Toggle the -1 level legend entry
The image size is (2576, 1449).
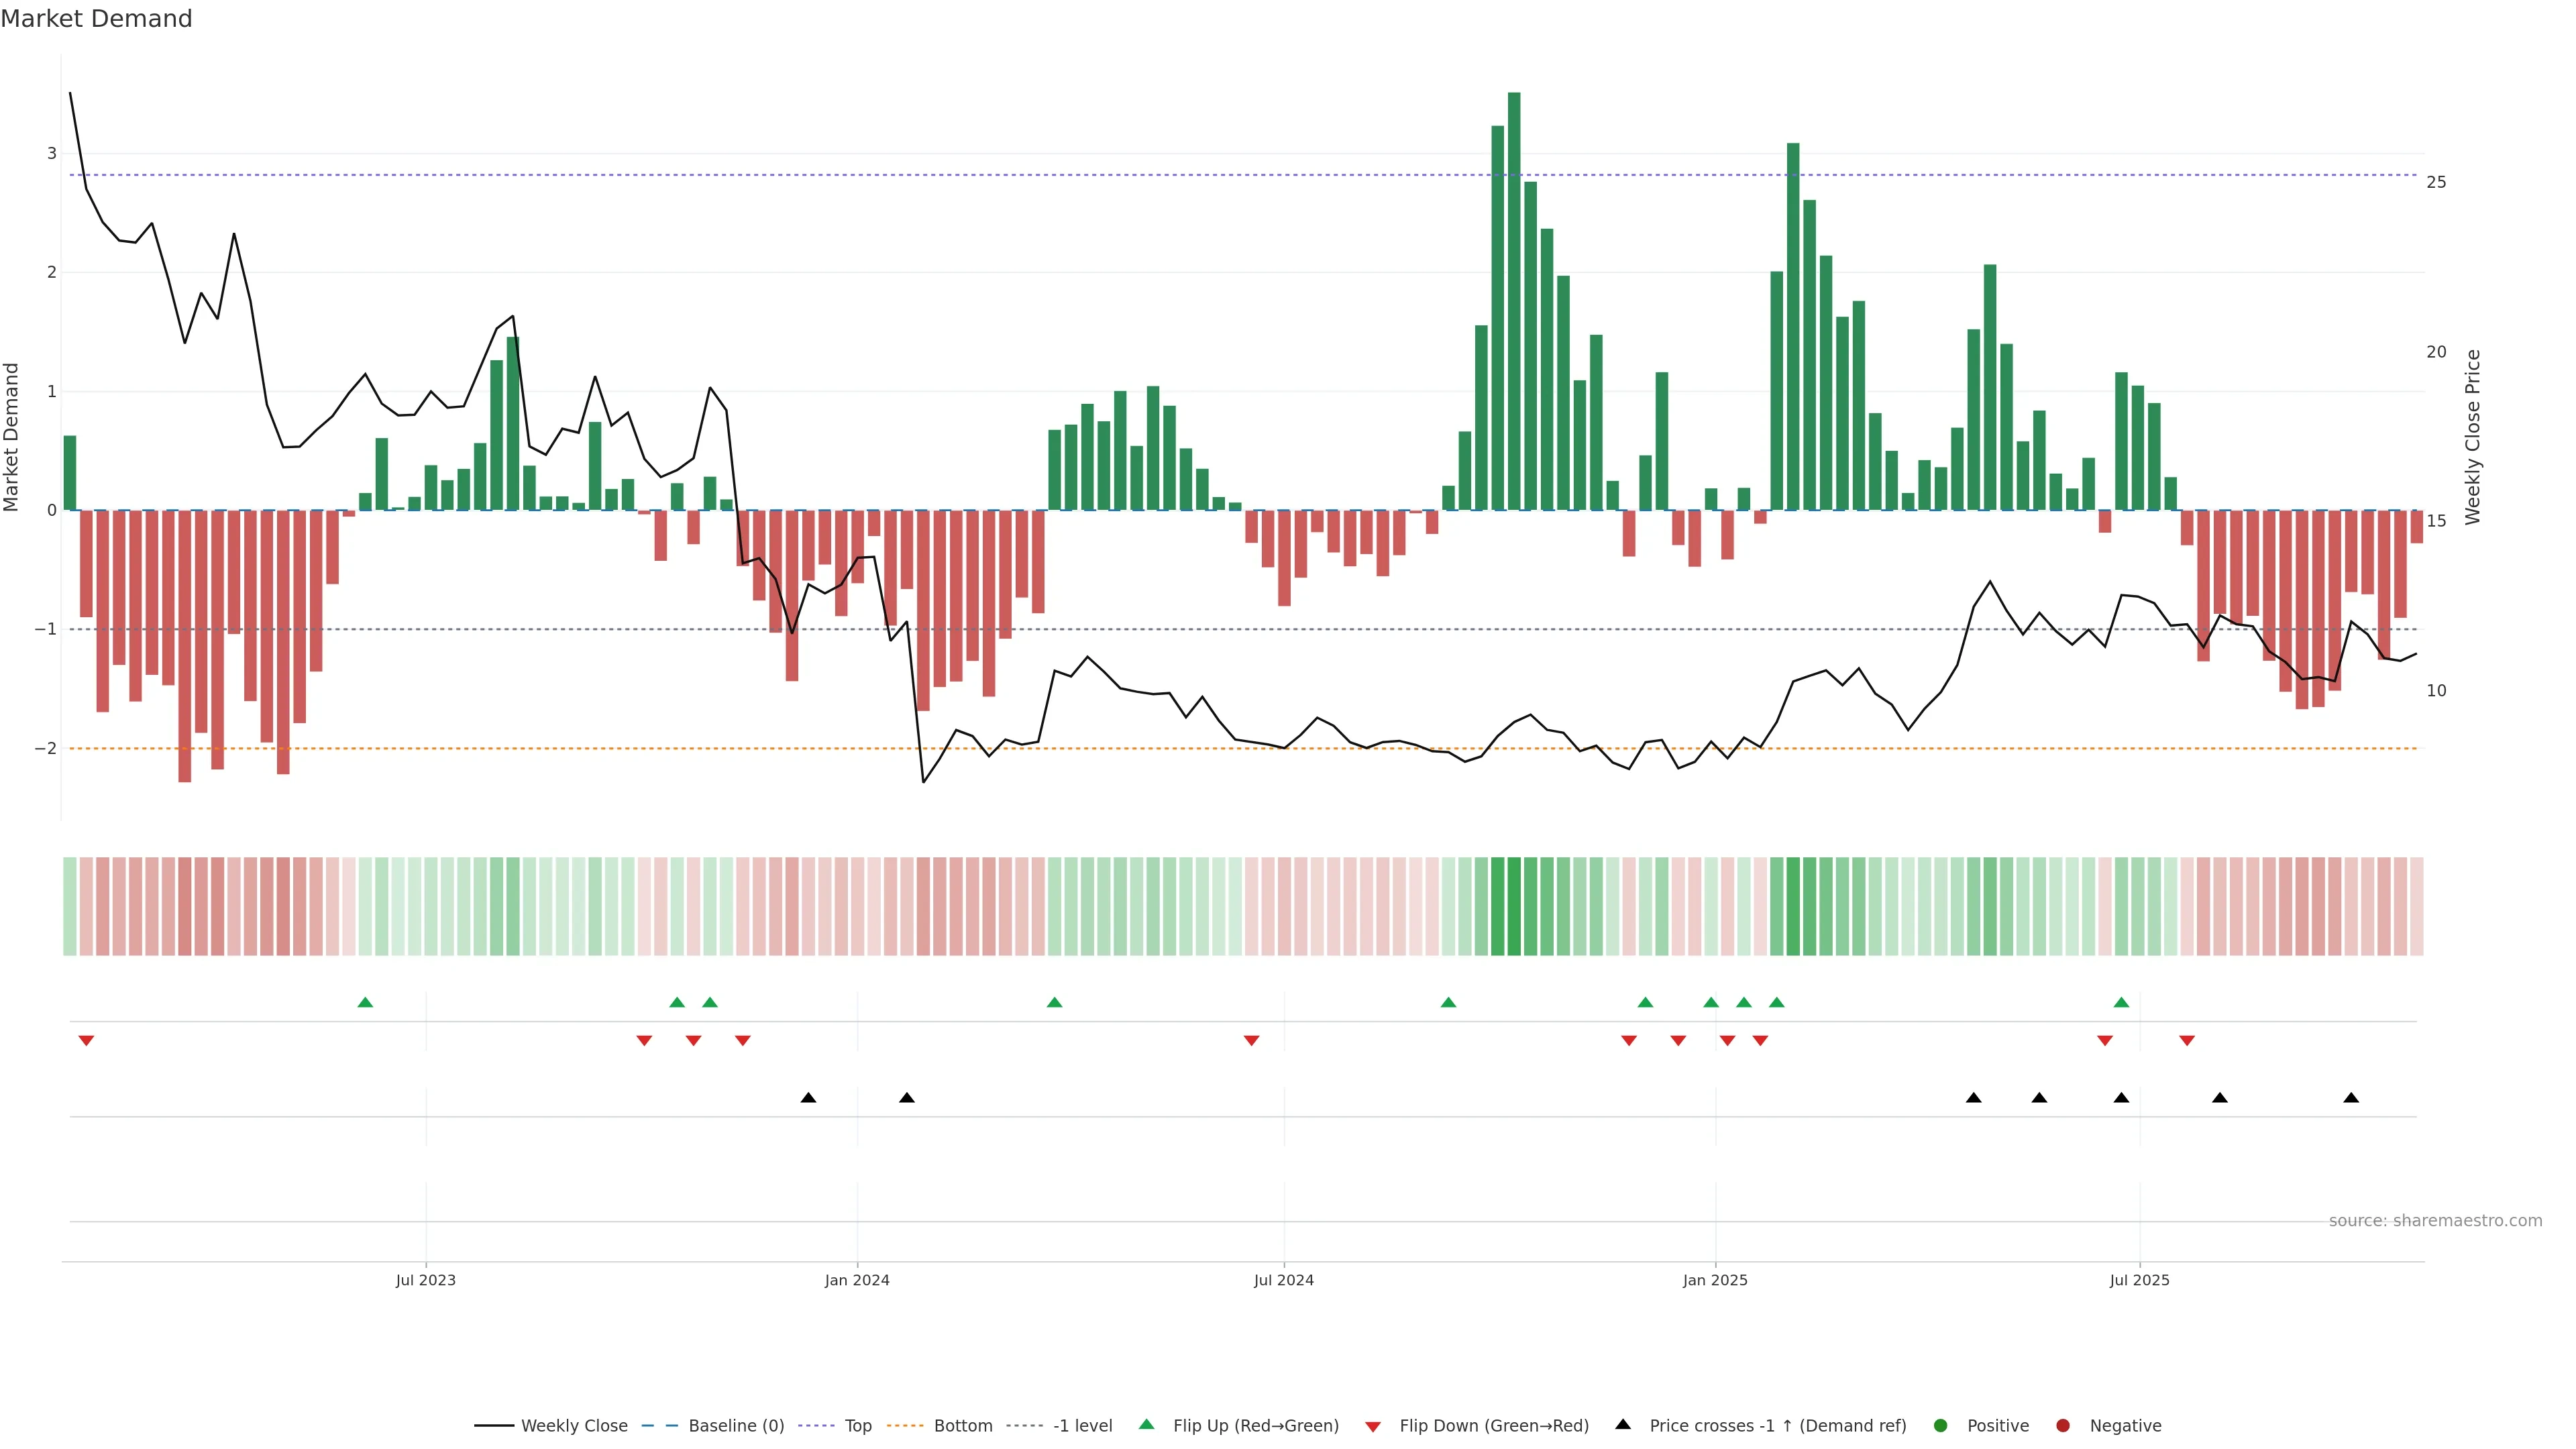[x=1082, y=1426]
